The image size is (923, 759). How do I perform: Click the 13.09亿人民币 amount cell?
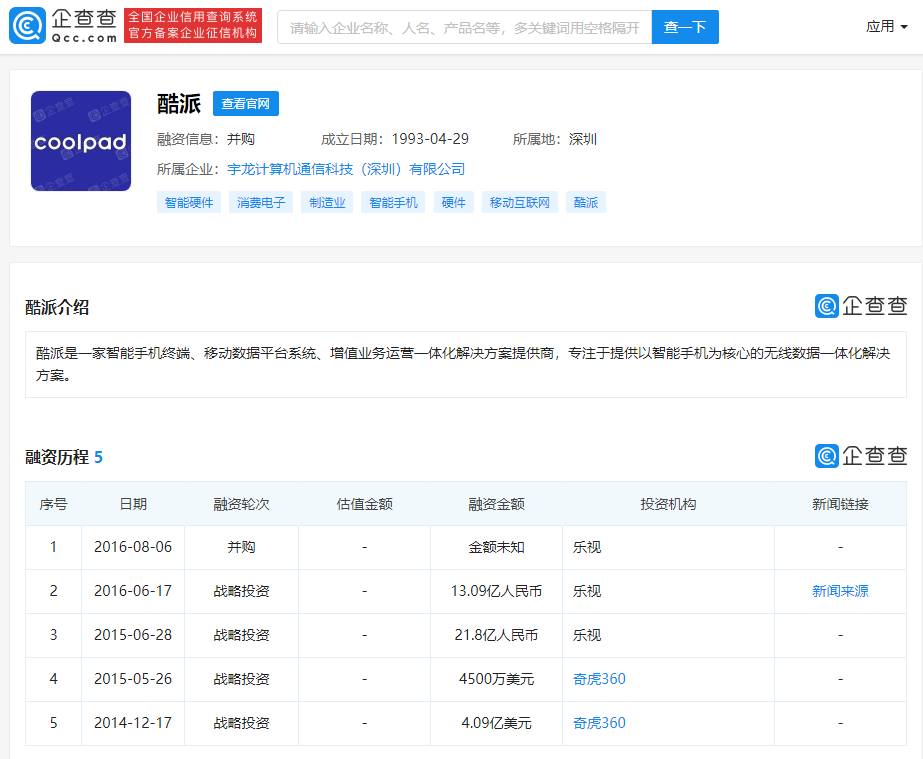496,591
